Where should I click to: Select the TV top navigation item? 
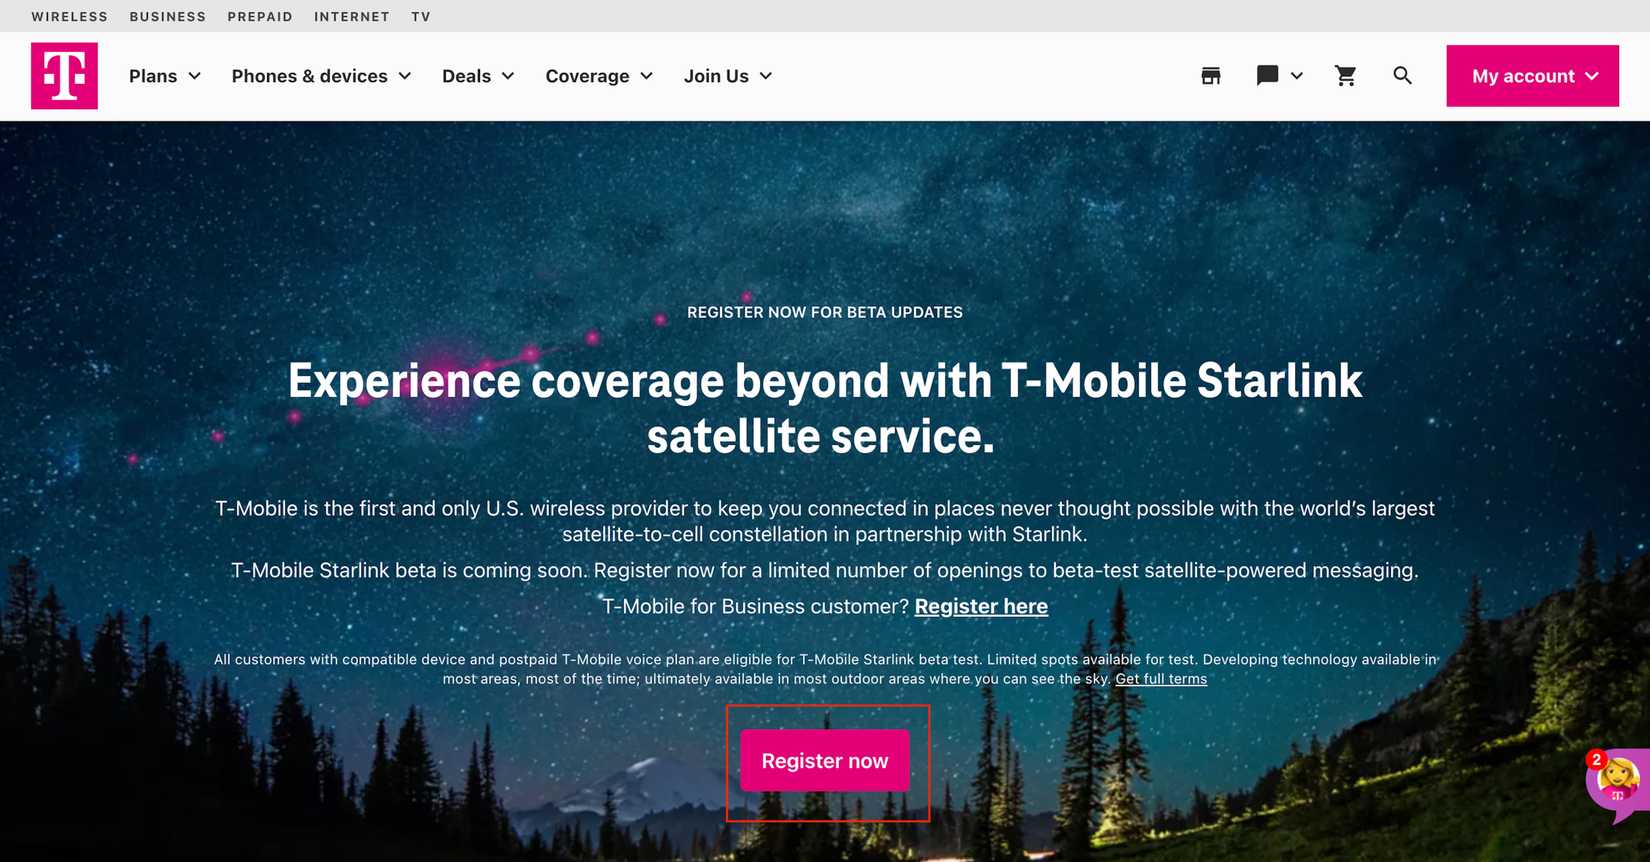click(x=421, y=17)
